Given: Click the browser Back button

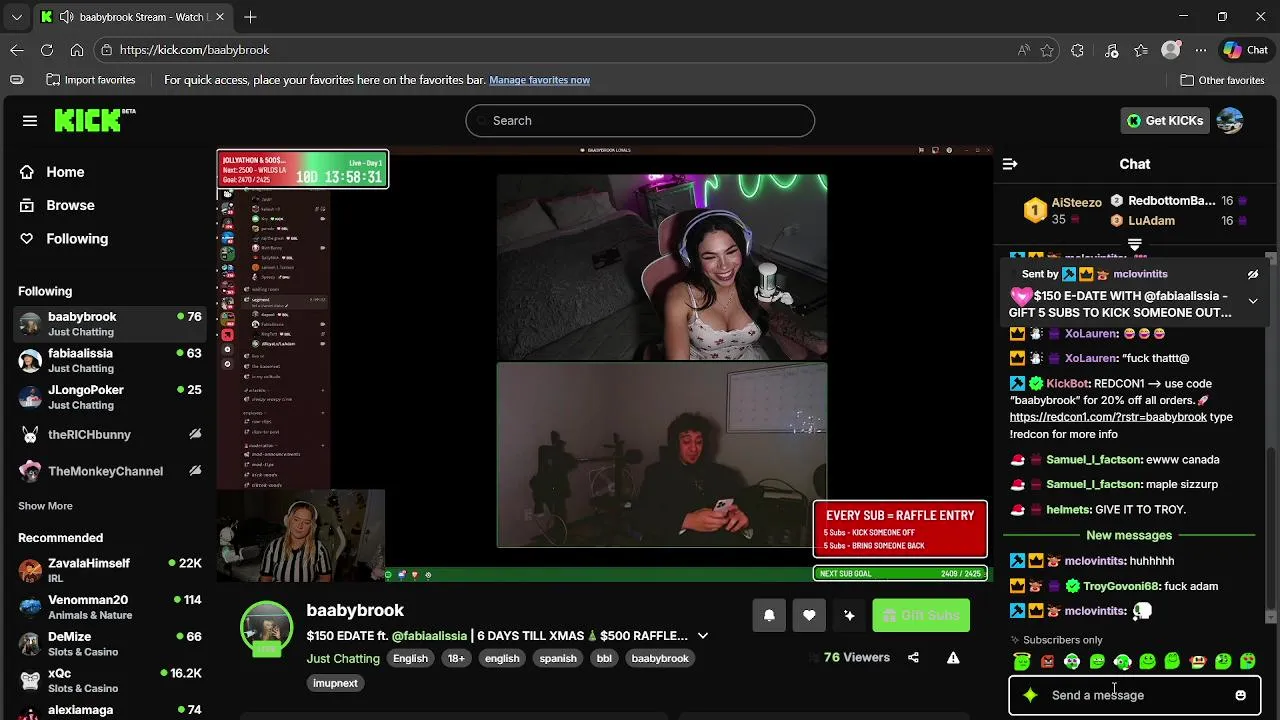Looking at the screenshot, I should click(17, 50).
